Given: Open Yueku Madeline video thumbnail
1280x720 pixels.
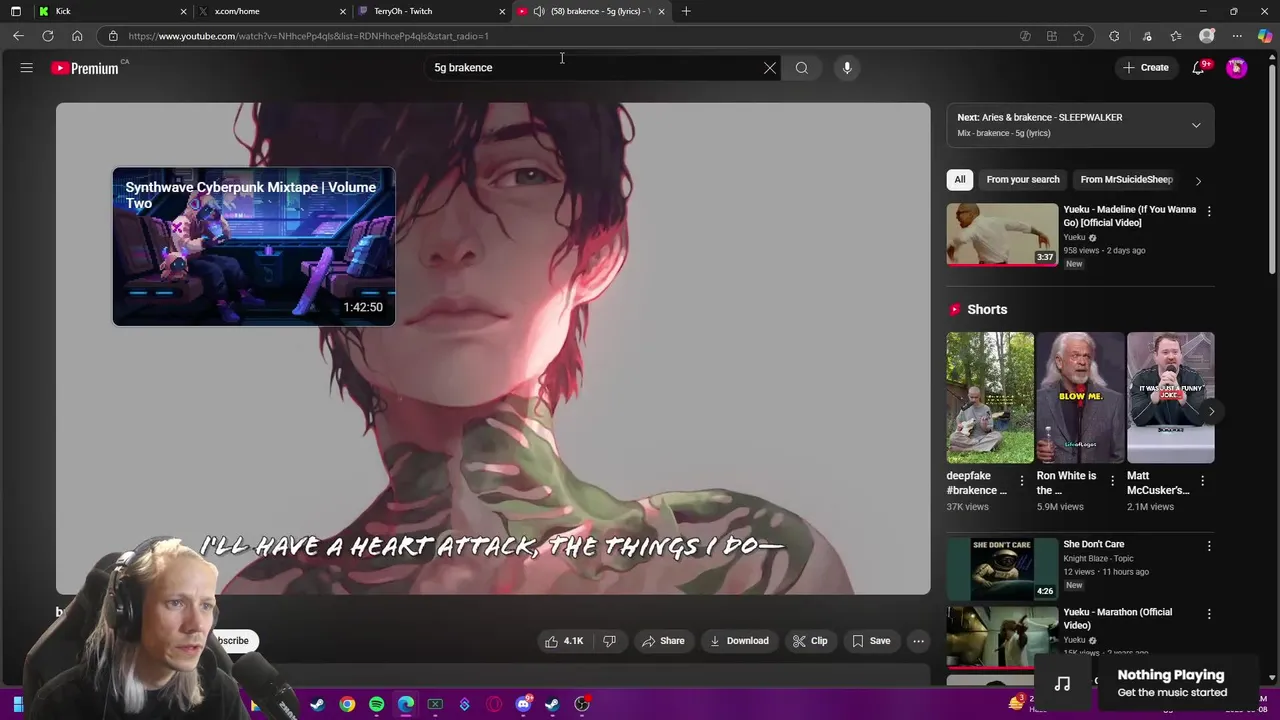Looking at the screenshot, I should coord(1002,235).
